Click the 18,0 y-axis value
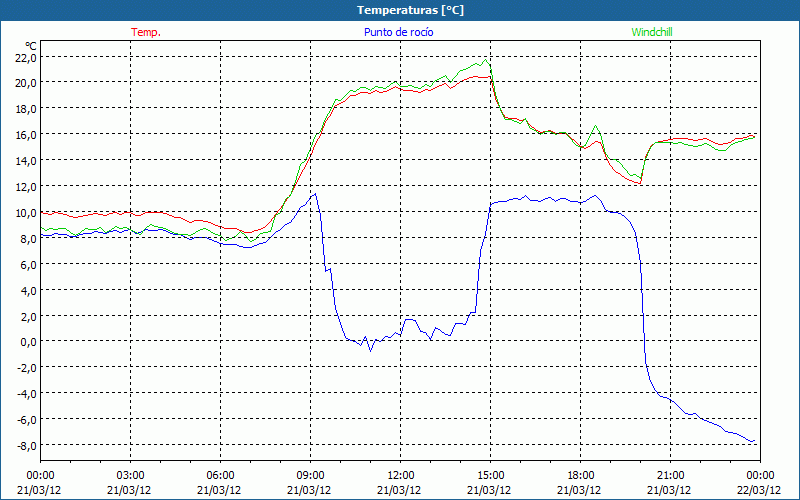The image size is (800, 500). point(26,109)
